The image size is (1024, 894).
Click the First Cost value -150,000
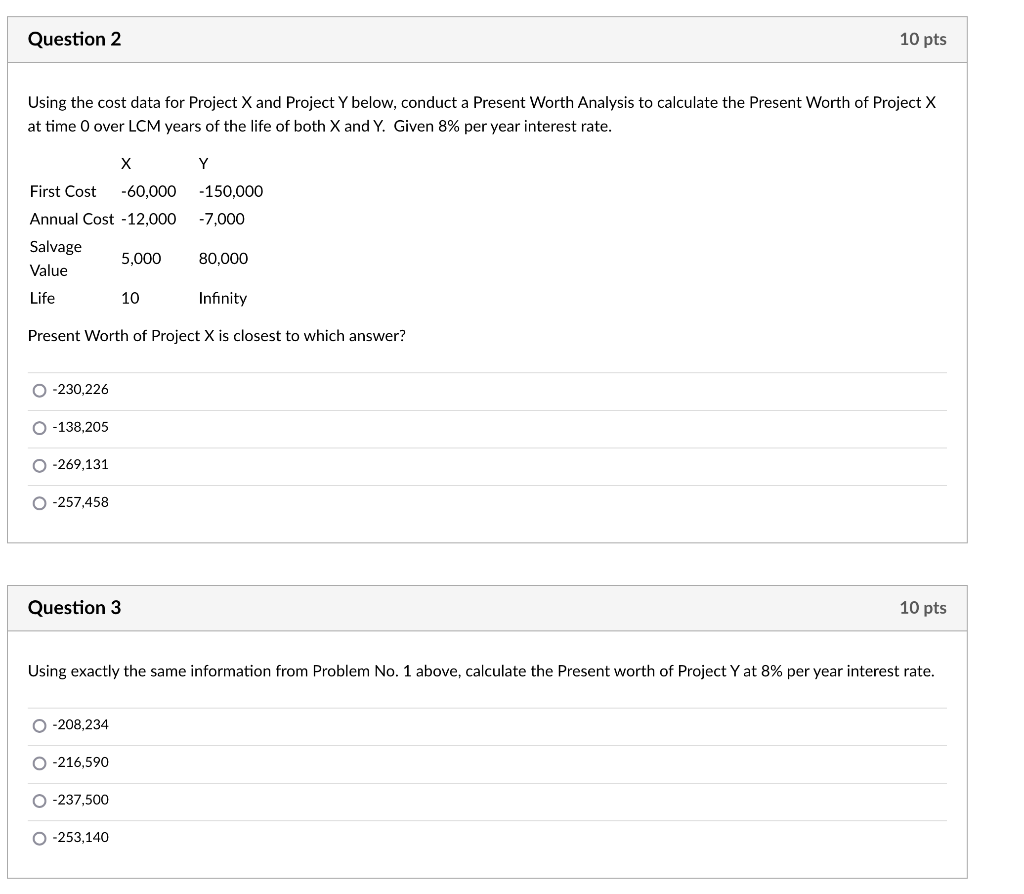pos(231,191)
